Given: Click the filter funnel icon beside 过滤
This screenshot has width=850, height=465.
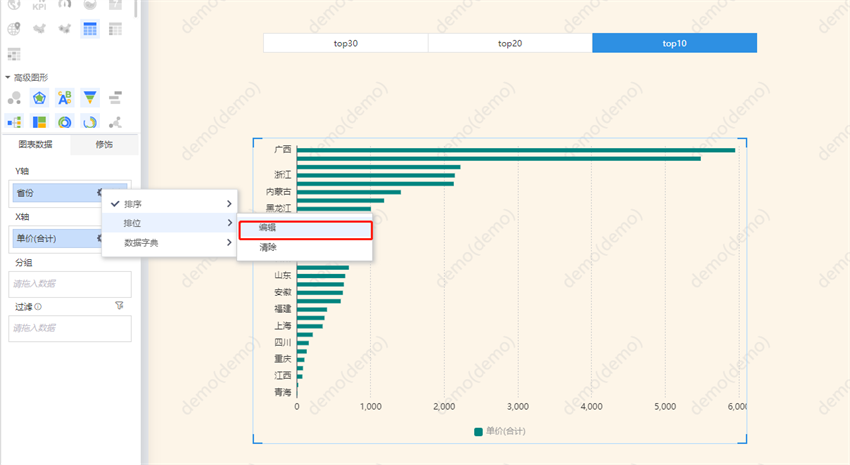Looking at the screenshot, I should point(119,306).
